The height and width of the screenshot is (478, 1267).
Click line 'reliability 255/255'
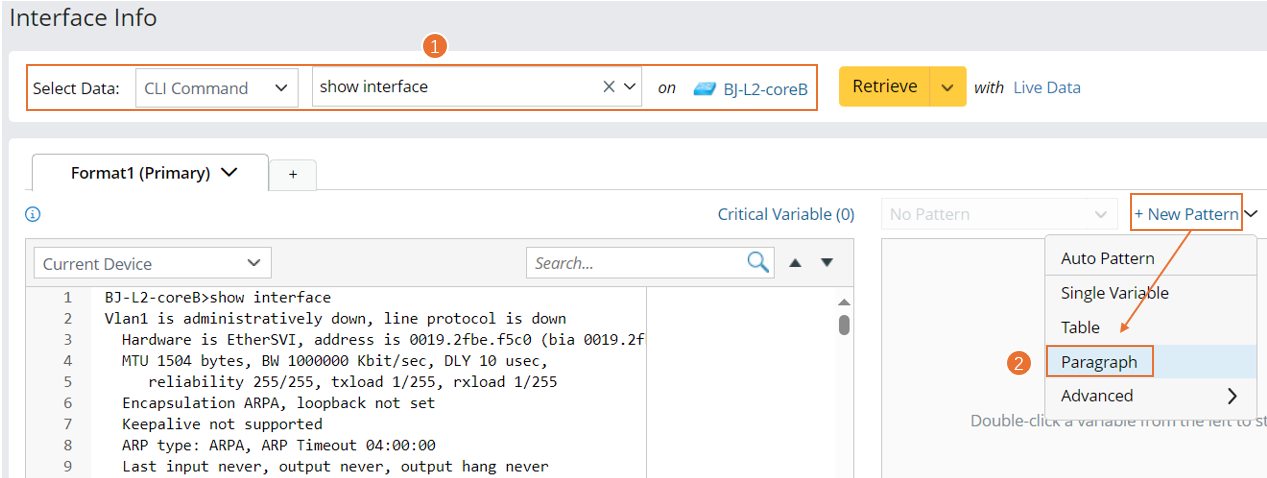(x=352, y=381)
